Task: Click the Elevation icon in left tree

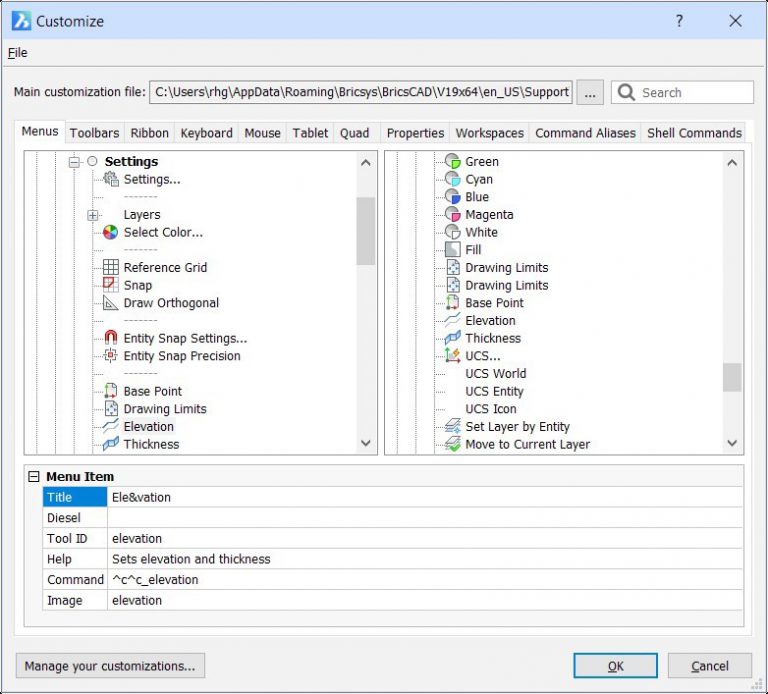Action: pos(111,426)
